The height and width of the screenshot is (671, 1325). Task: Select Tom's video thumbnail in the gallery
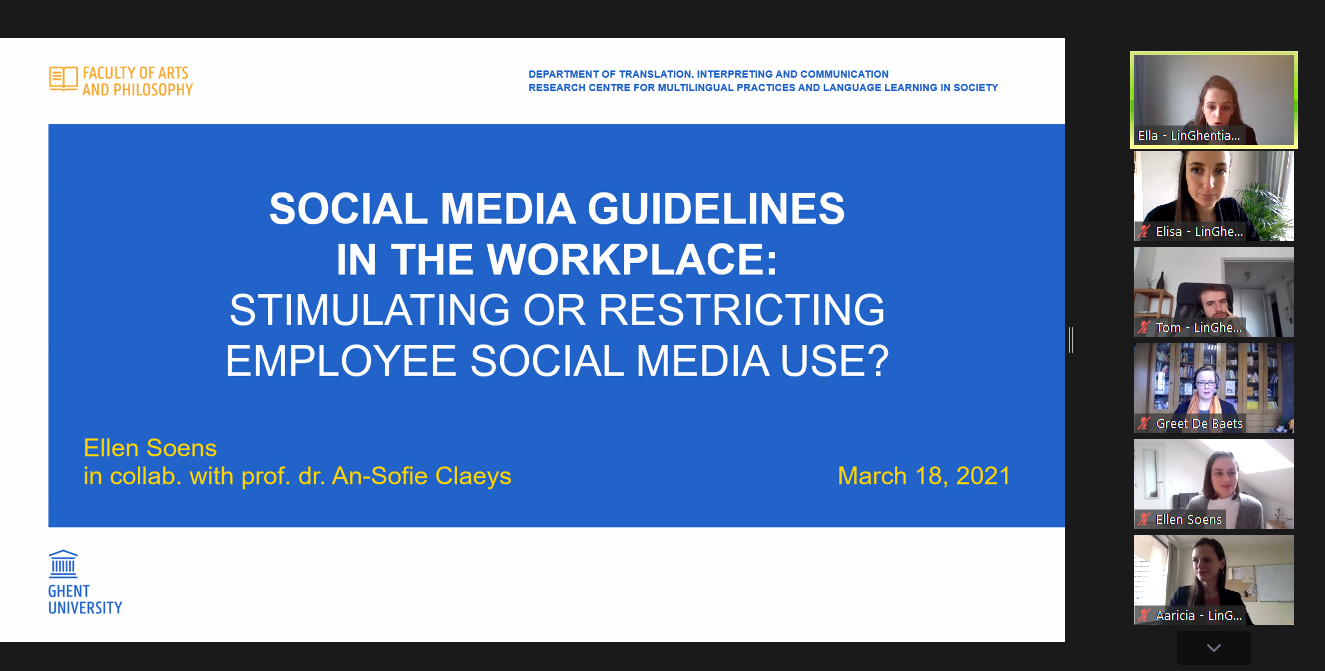[1213, 292]
